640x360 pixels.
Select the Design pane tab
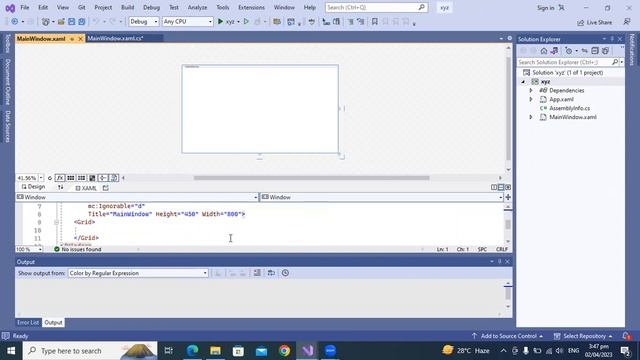(33, 187)
